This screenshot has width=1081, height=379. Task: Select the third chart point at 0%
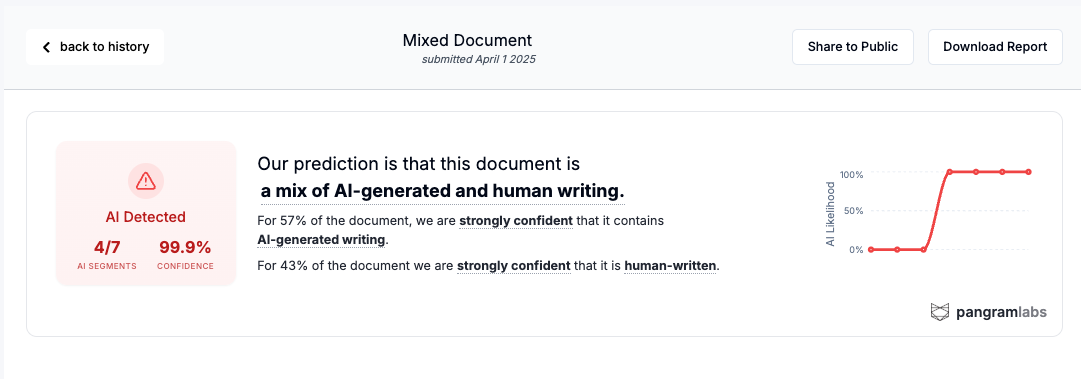coord(924,249)
